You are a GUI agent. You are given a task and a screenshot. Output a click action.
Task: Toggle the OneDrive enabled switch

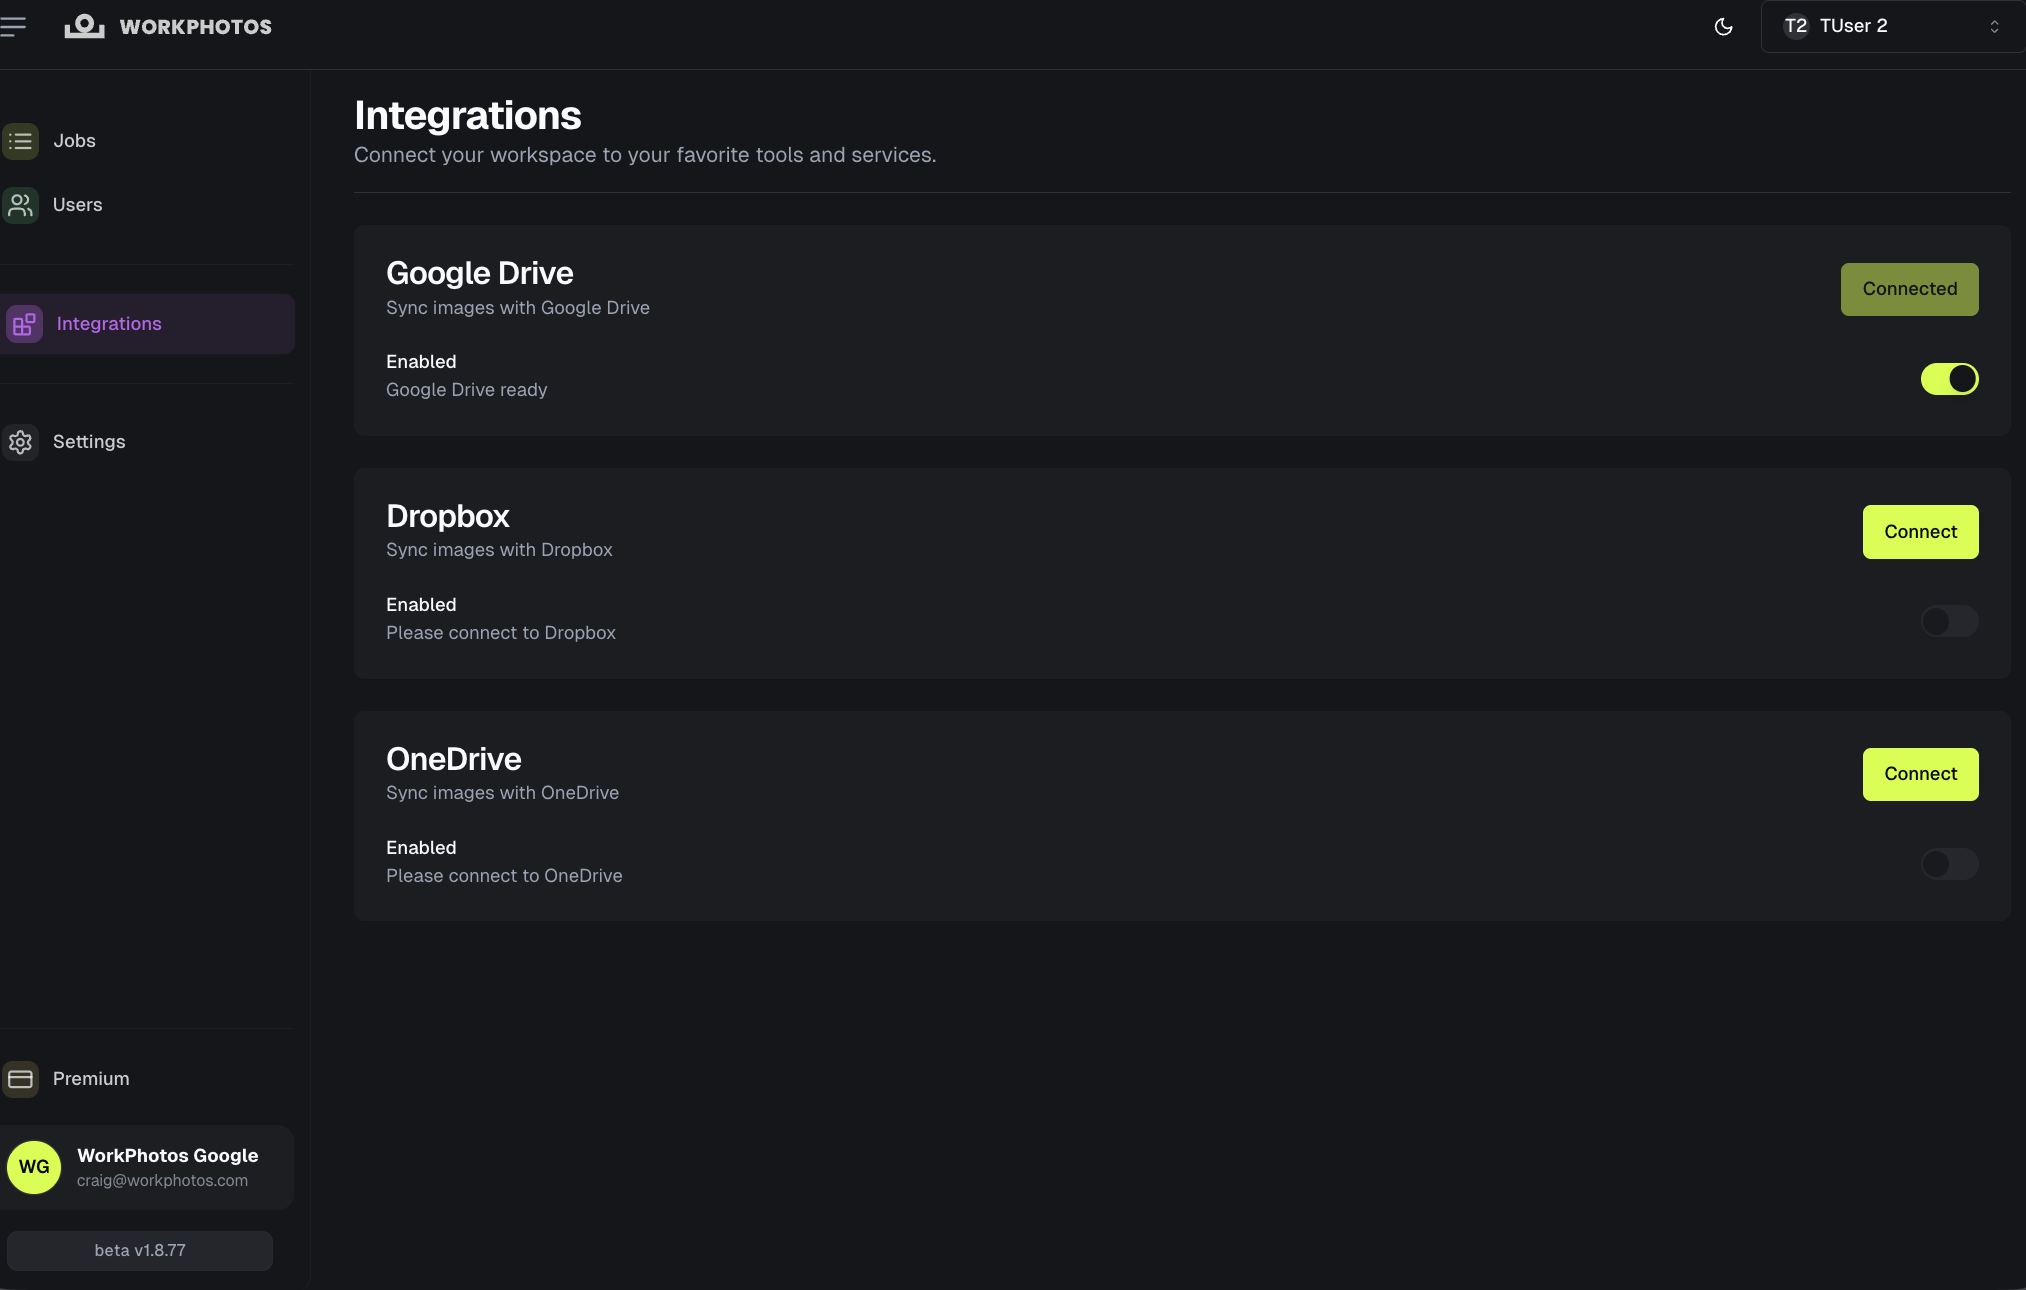tap(1949, 864)
